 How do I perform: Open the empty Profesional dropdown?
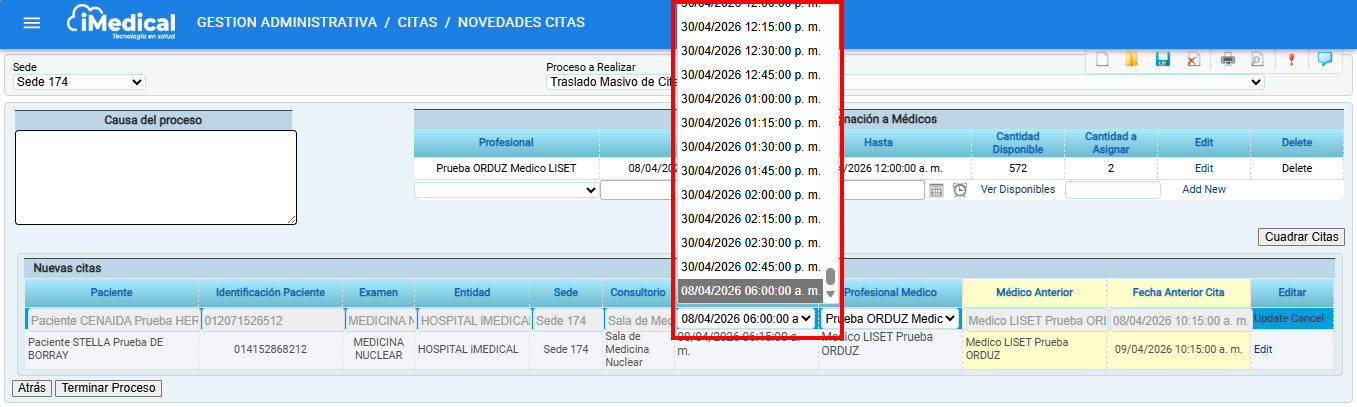[506, 190]
